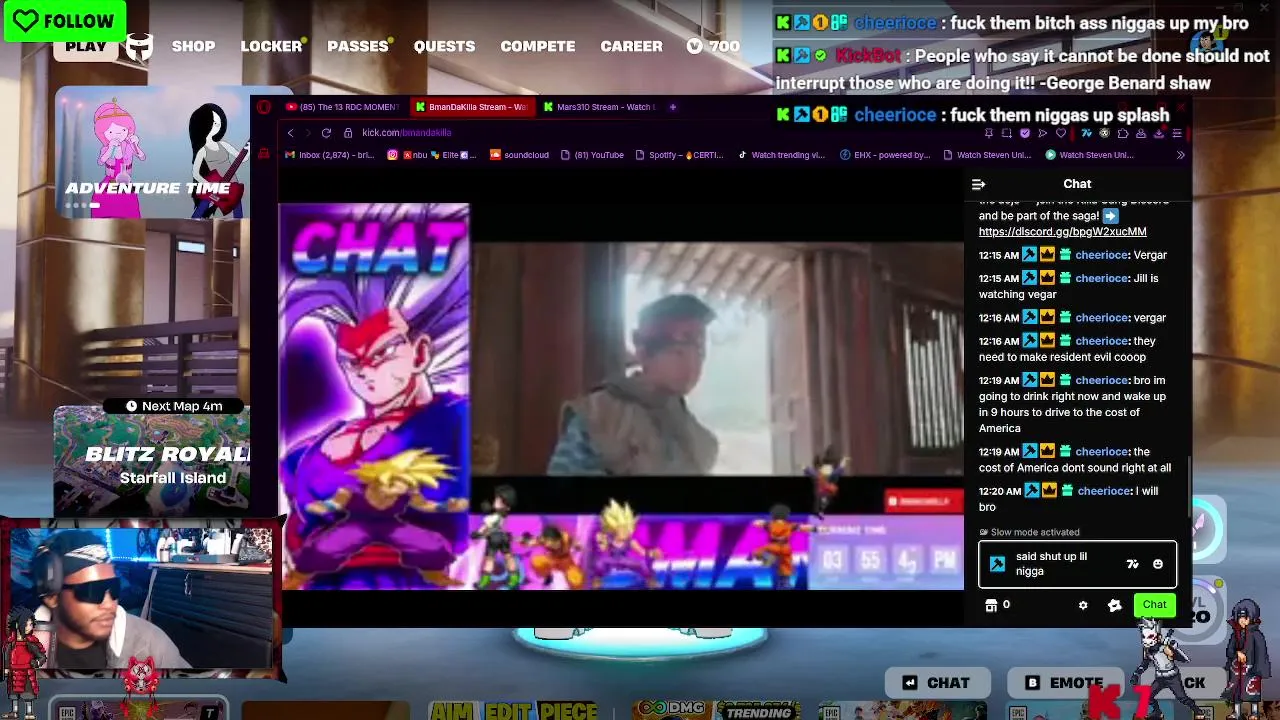
Task: Open the discord.gg invite link in chat
Action: [x=1062, y=232]
